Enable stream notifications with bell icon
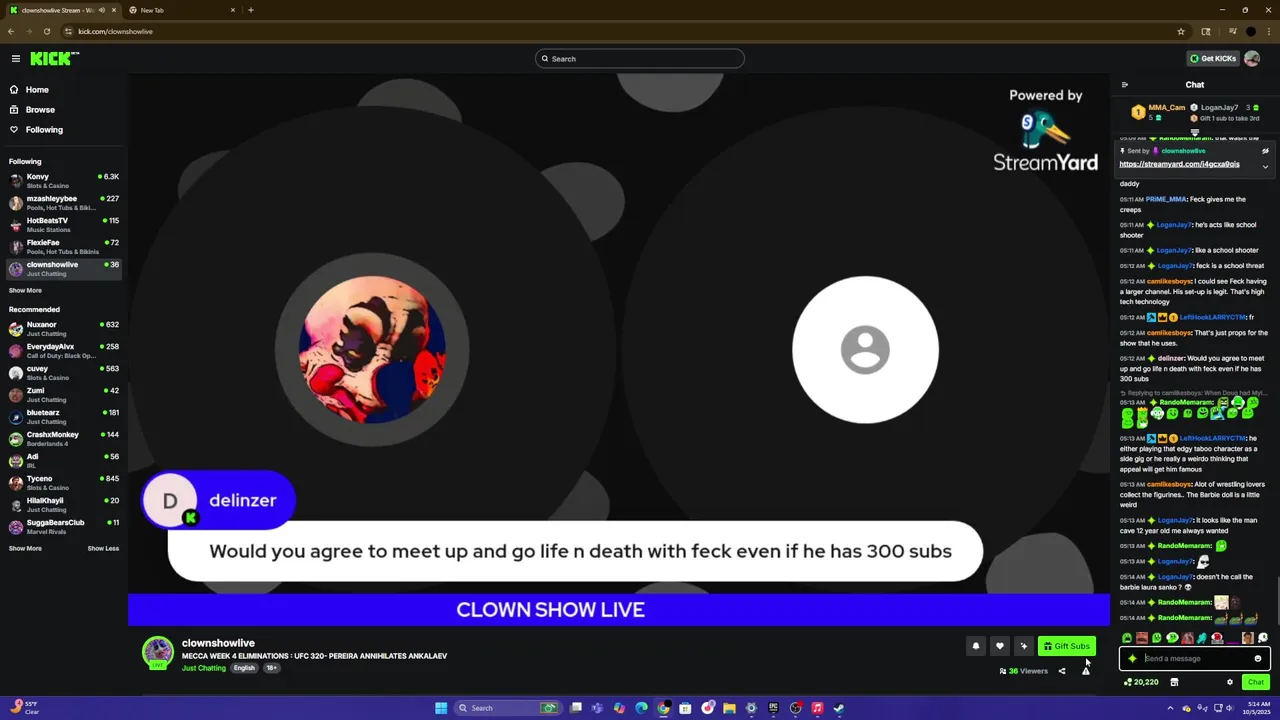1280x720 pixels. (x=976, y=646)
